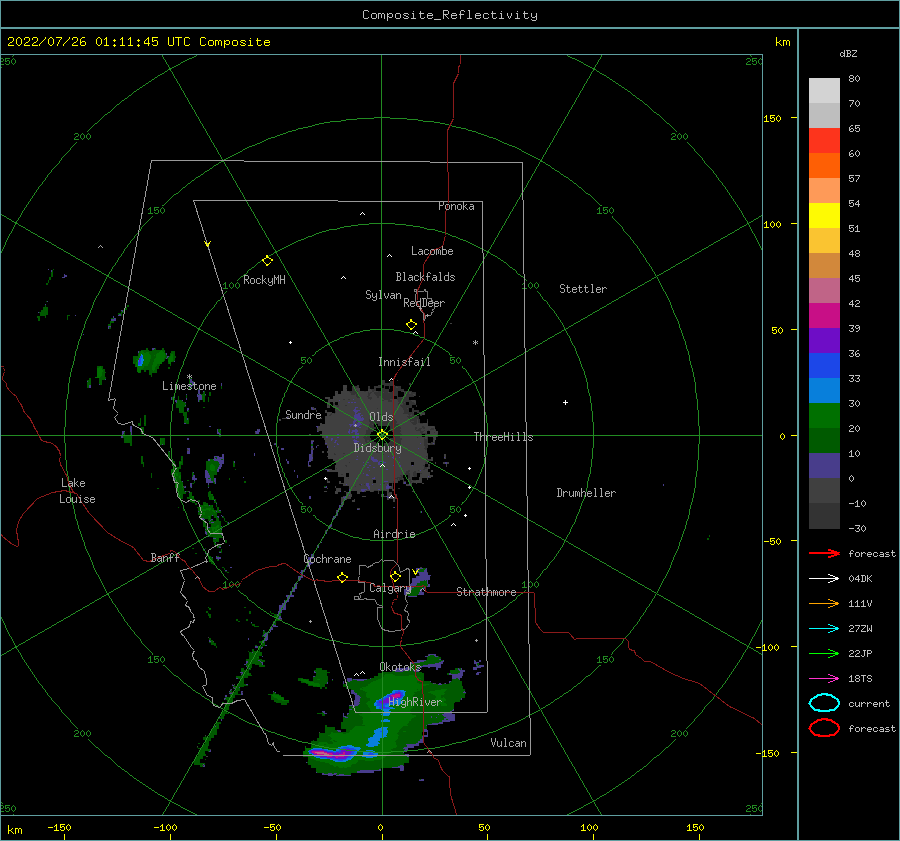Click the Lacombe label
Viewport: 900px width, 841px height.
pos(432,251)
